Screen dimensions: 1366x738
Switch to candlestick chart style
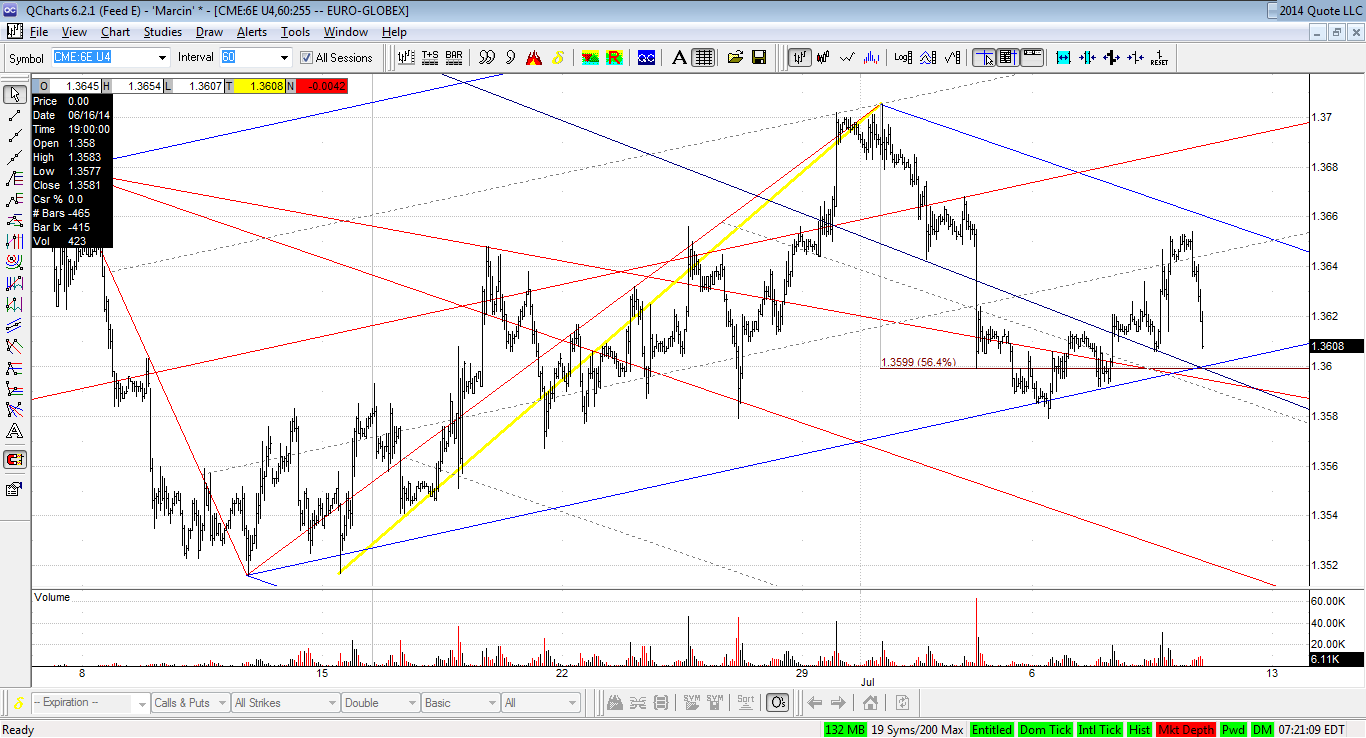(824, 57)
